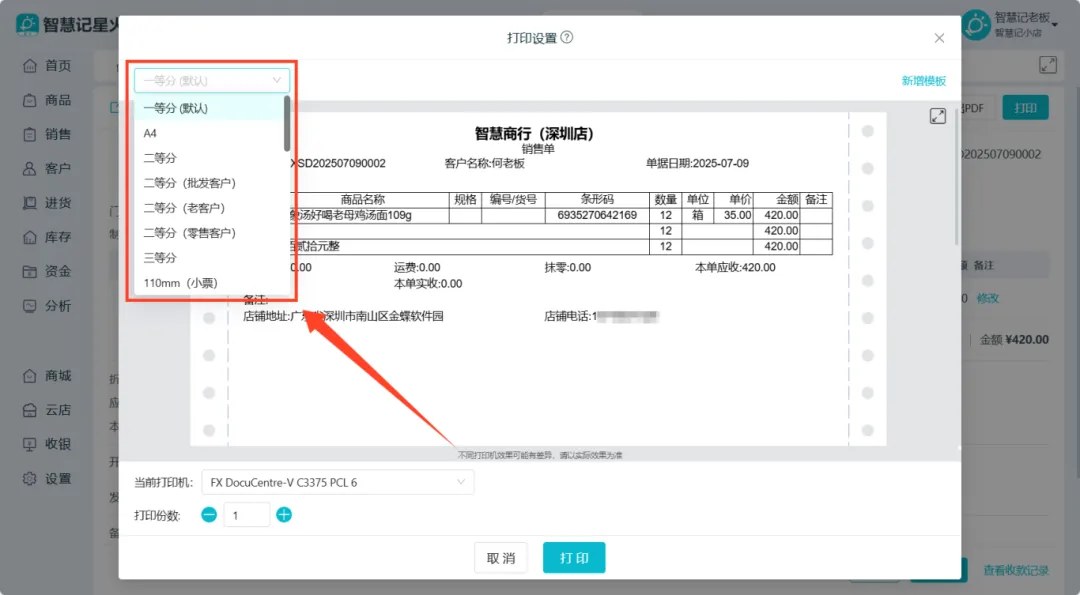
Task: Select the 资金 sidebar icon
Action: coord(30,271)
